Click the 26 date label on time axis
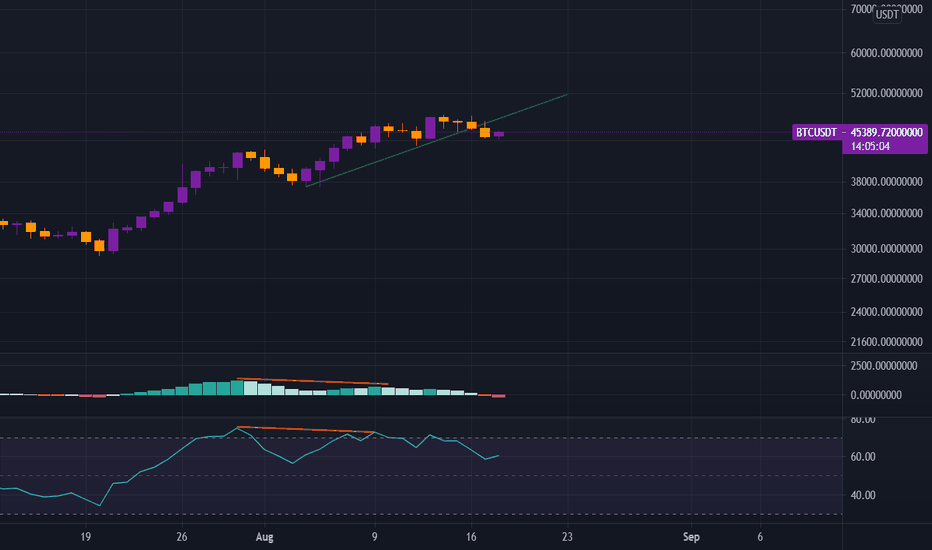The image size is (932, 550). pos(182,537)
